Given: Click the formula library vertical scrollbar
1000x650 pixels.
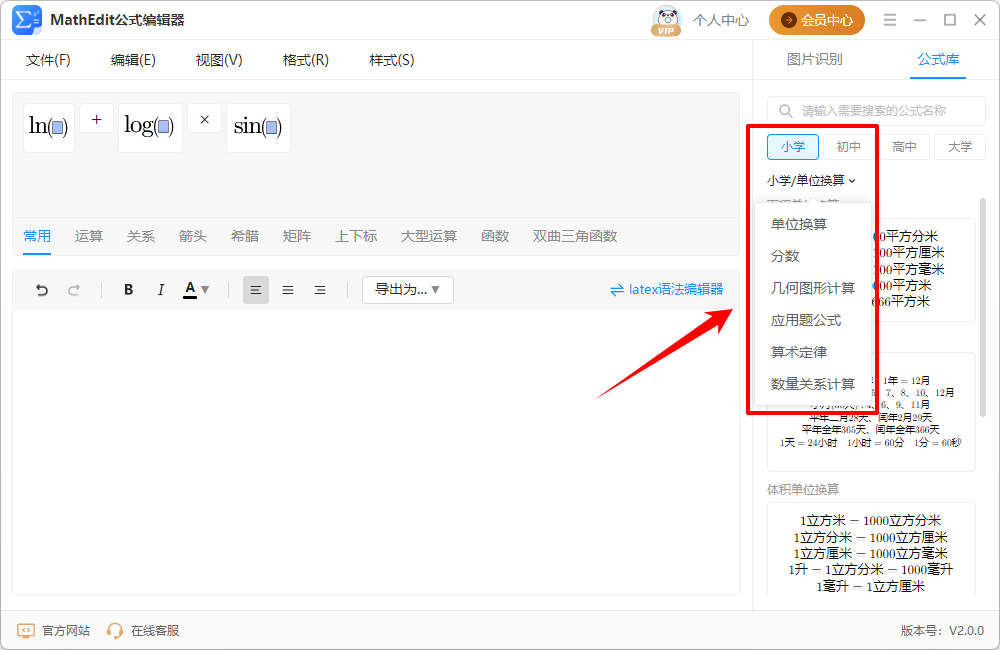Looking at the screenshot, I should pos(982,307).
